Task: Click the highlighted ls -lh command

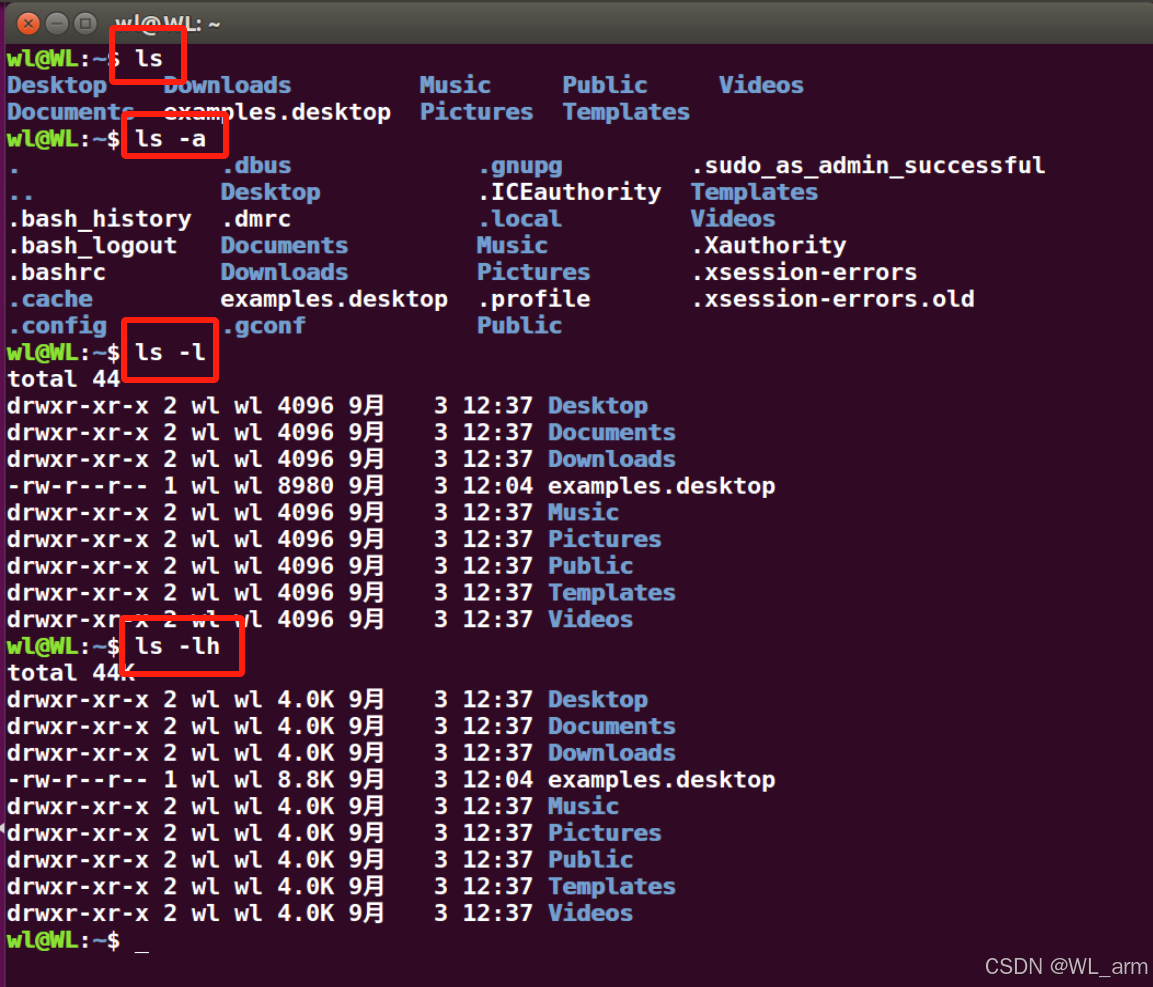Action: tap(178, 646)
